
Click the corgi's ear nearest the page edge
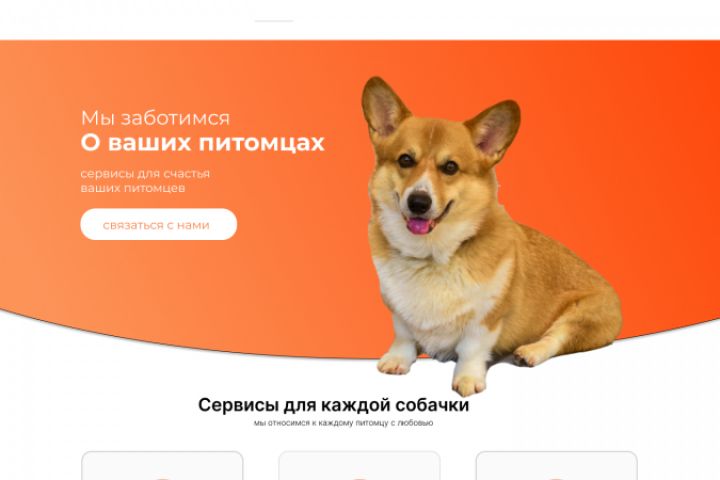(x=495, y=129)
